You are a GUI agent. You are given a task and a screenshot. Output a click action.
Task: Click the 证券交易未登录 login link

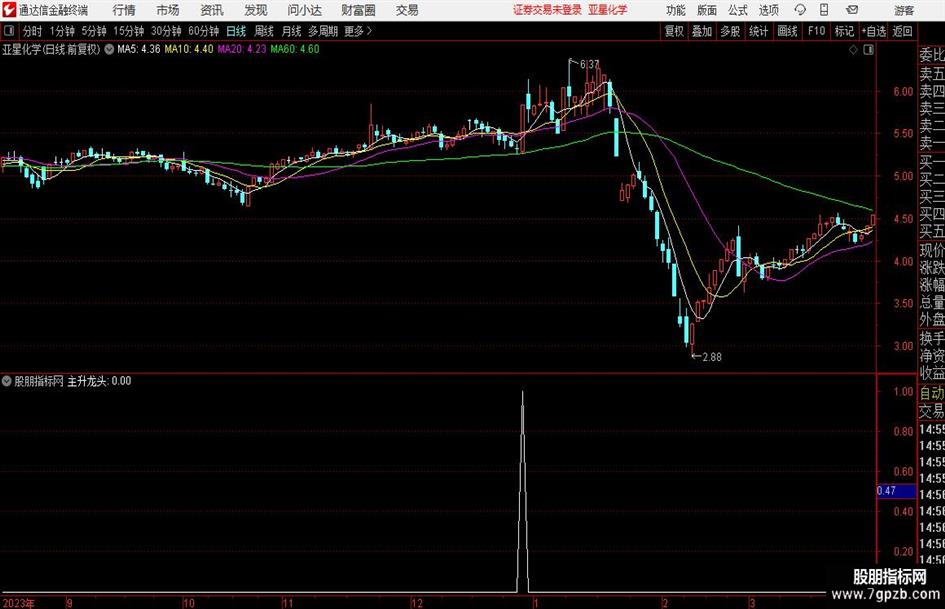(x=547, y=10)
